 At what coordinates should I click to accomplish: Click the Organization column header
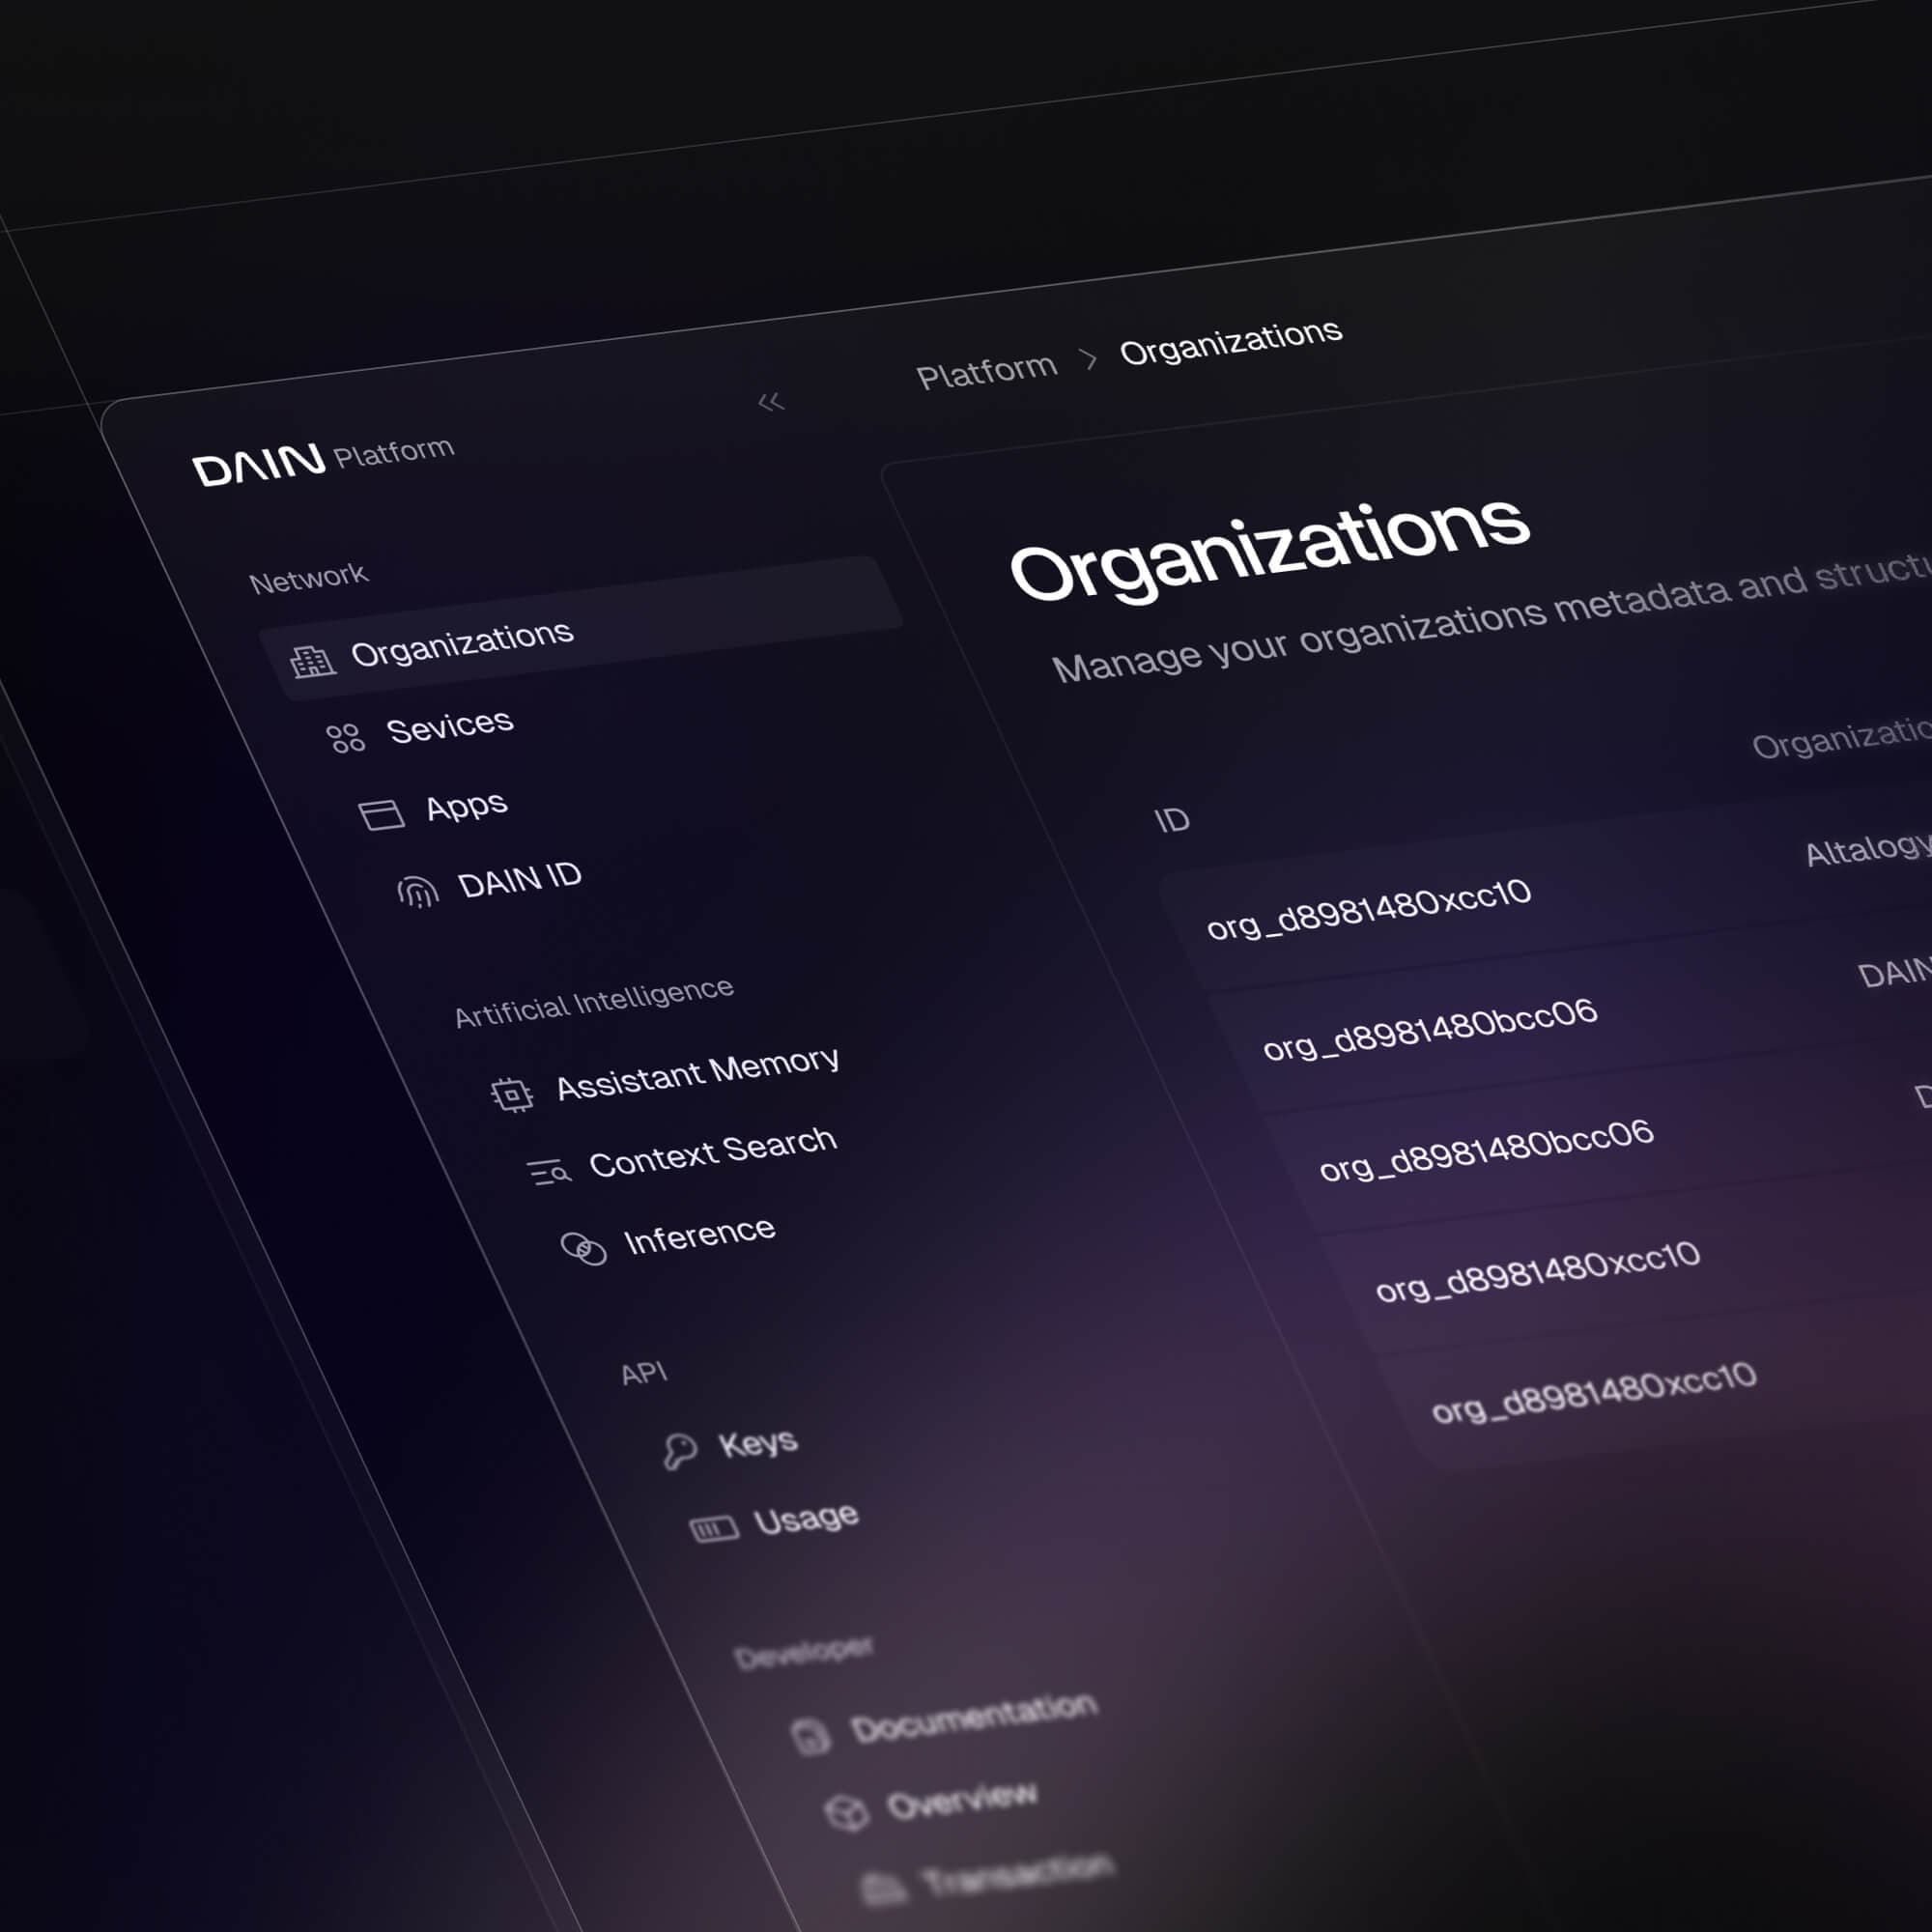1842,740
